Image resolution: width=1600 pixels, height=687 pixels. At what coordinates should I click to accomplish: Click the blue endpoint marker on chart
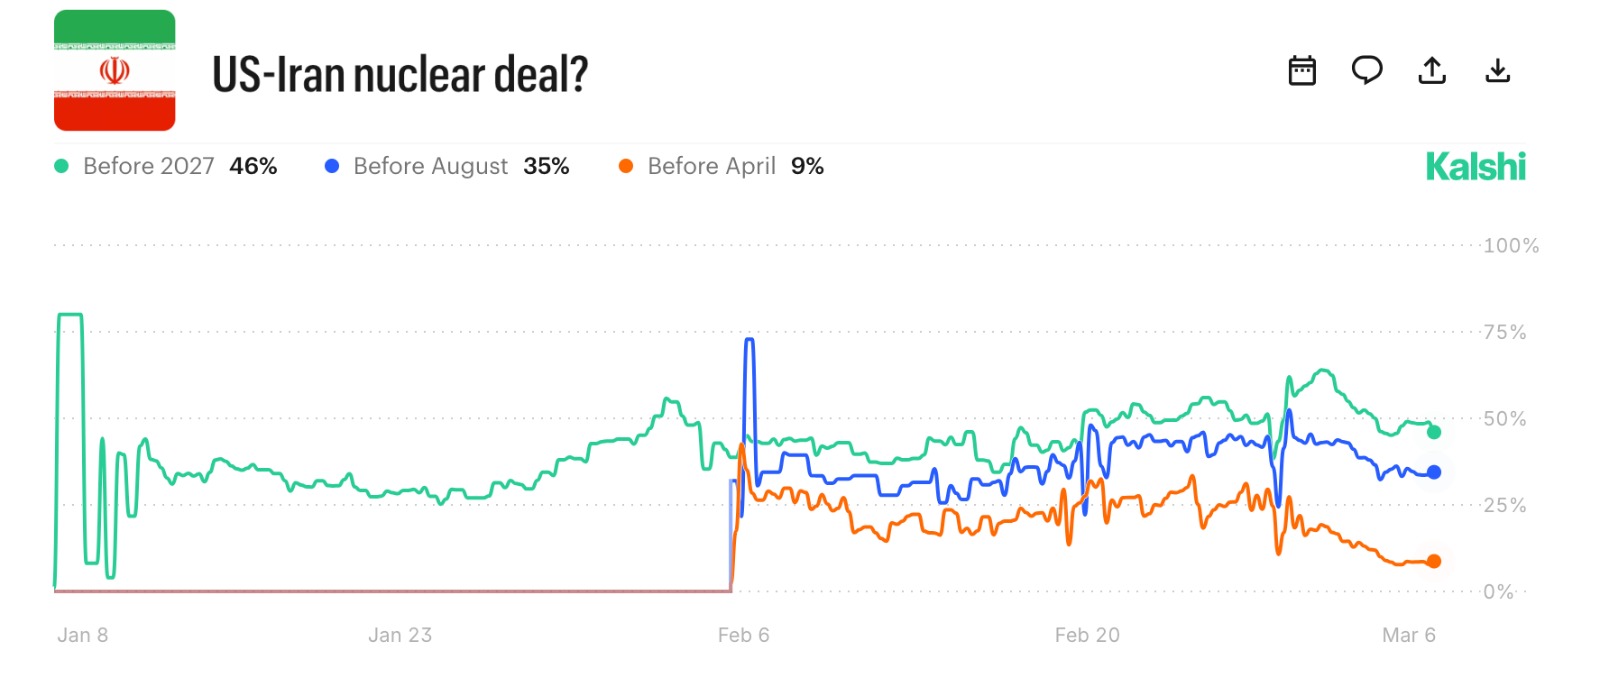tap(1434, 472)
